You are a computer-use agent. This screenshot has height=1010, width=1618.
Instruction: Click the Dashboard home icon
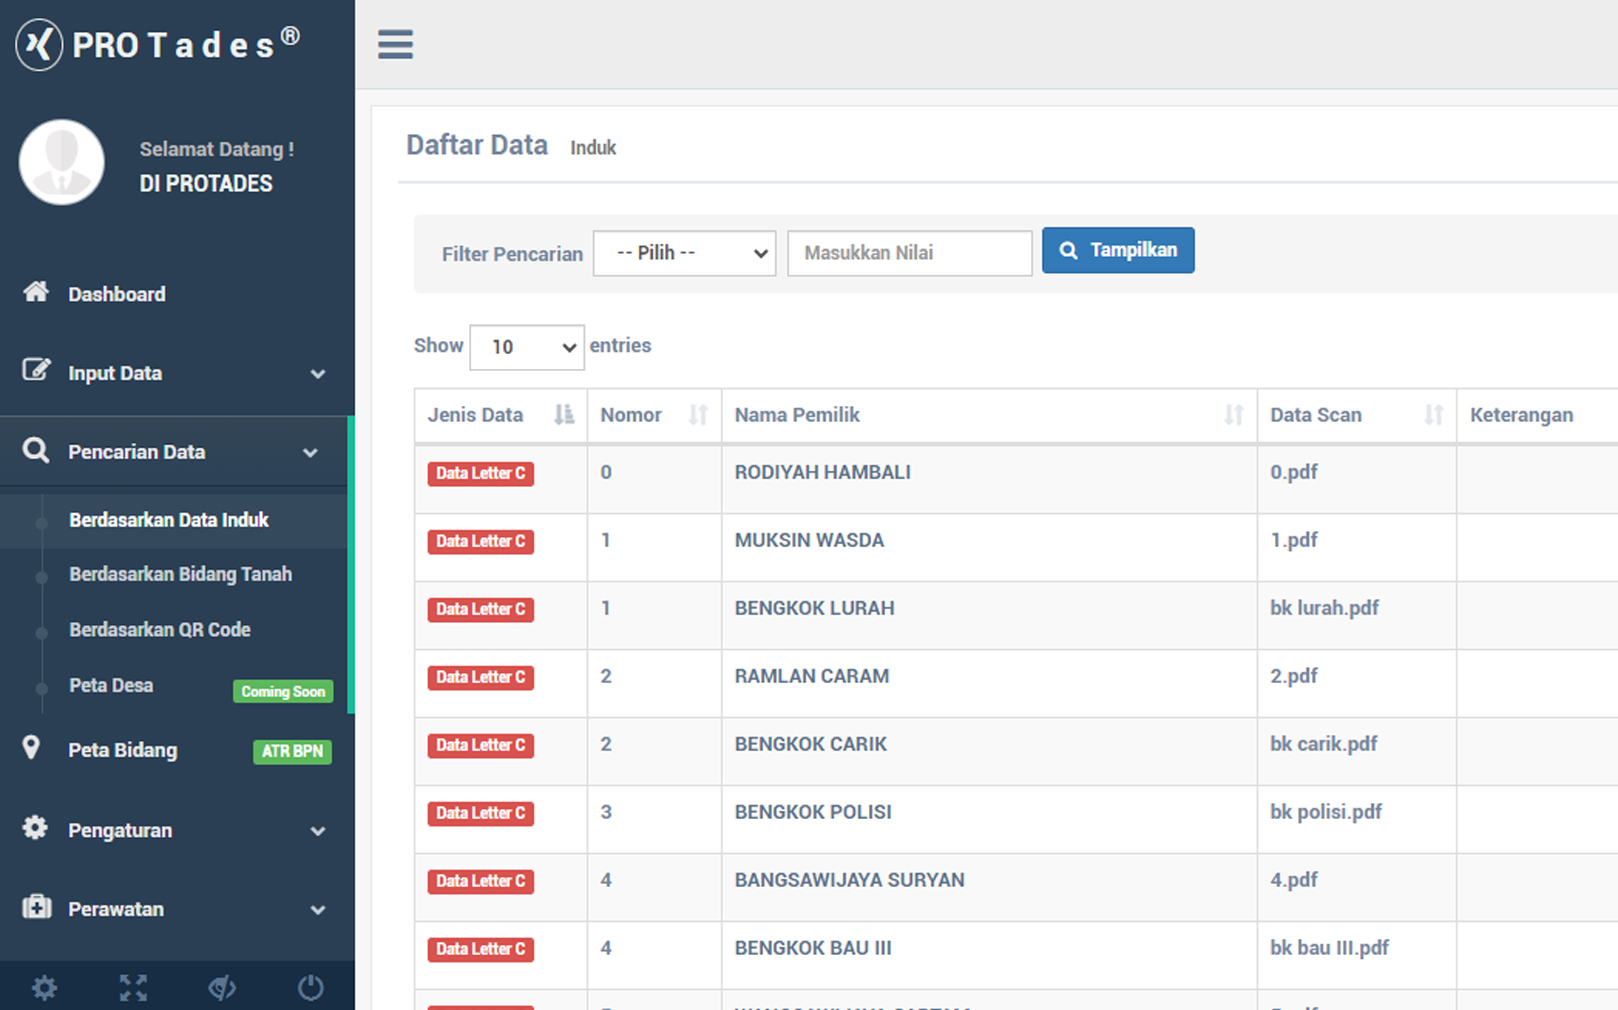pos(36,292)
